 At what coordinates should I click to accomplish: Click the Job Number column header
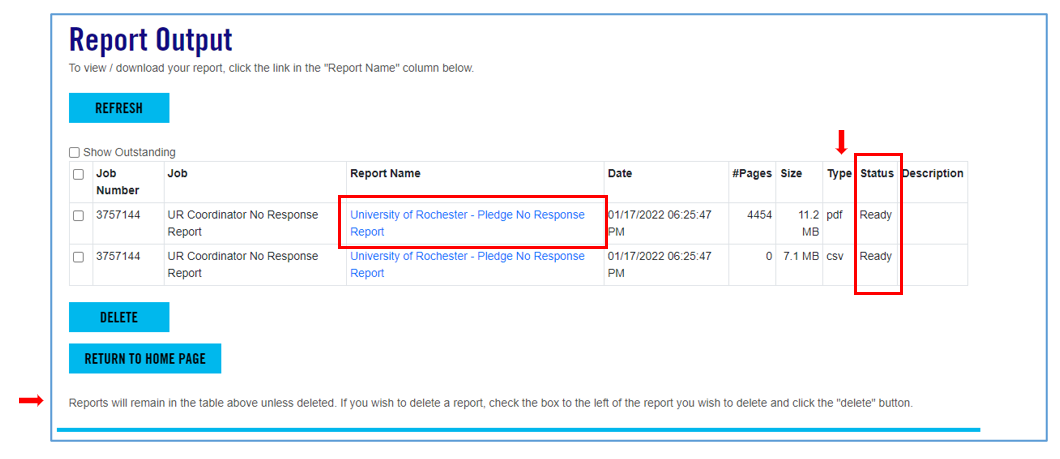click(x=118, y=181)
